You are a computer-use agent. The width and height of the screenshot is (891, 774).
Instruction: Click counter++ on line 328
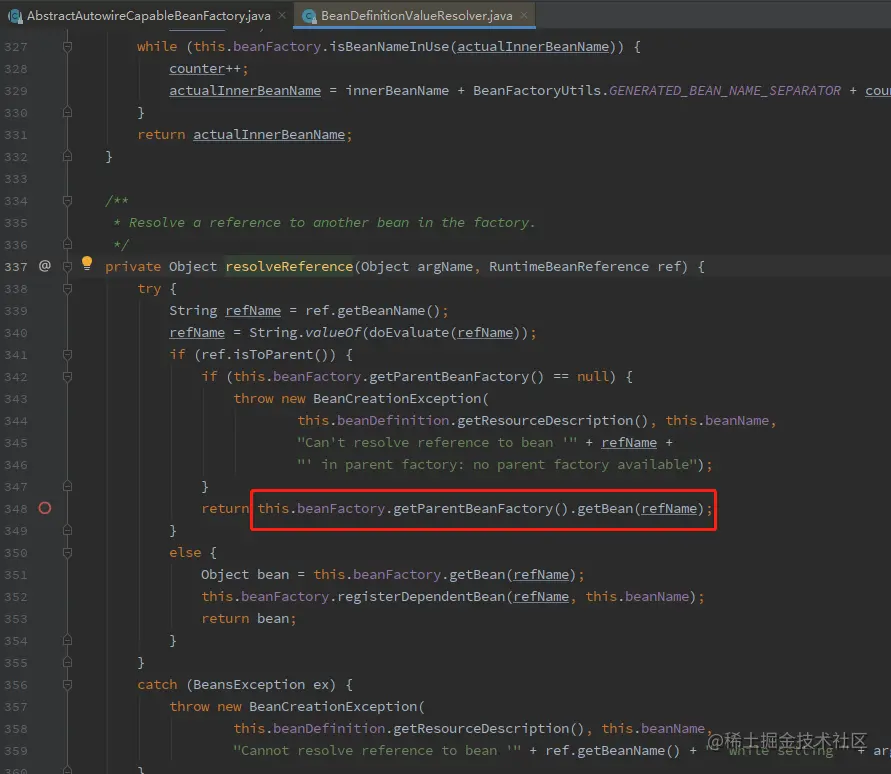tap(205, 69)
